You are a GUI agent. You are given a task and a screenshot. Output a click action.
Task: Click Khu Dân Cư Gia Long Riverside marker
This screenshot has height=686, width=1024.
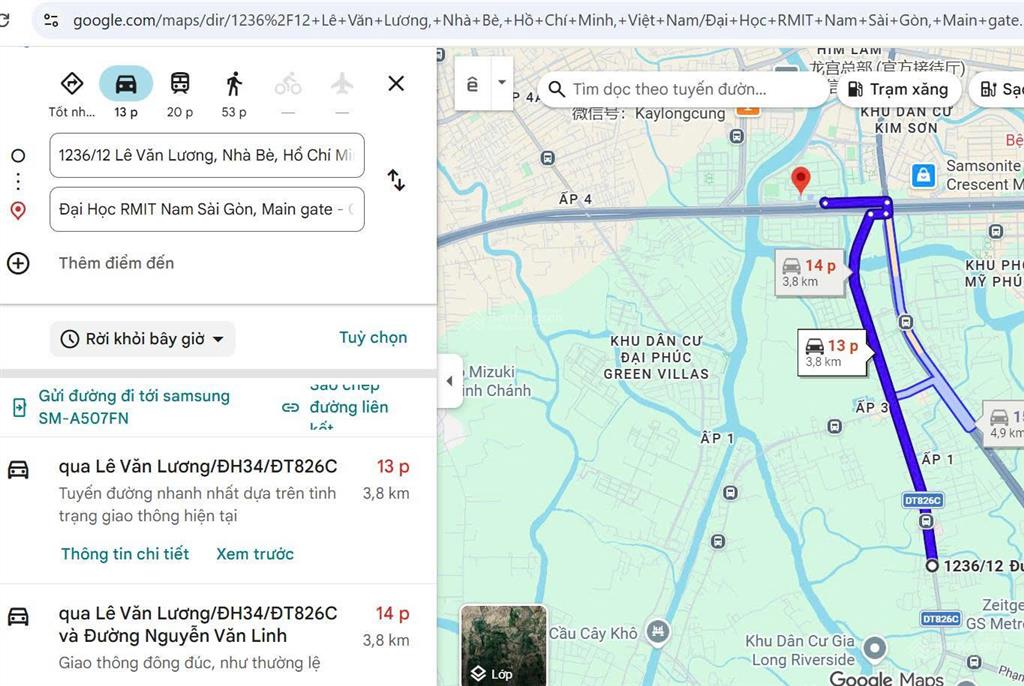(x=874, y=649)
